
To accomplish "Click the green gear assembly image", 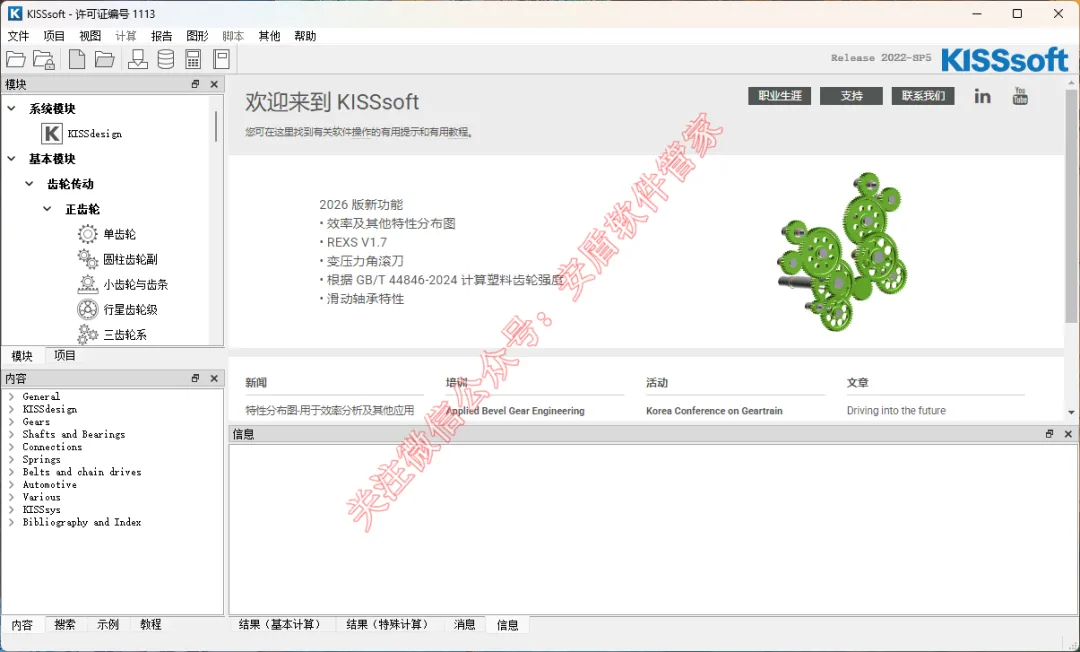I will point(842,252).
